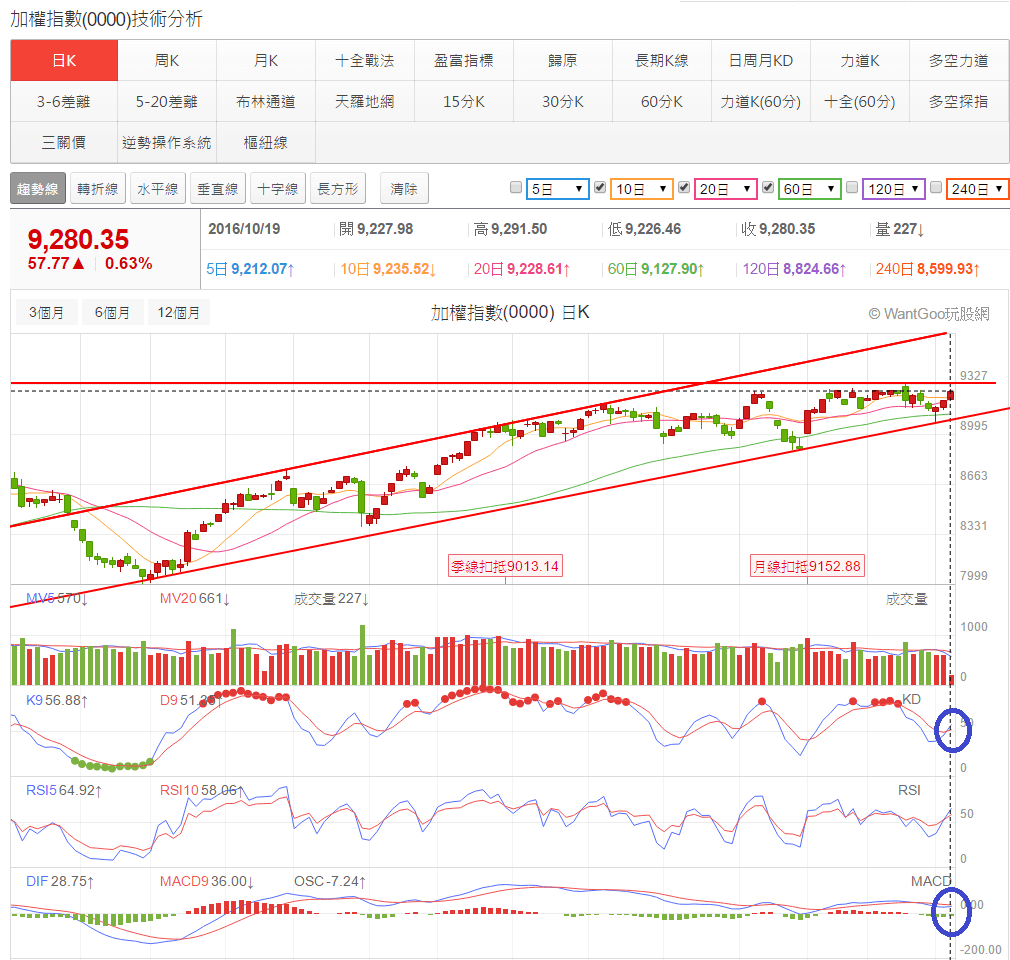
Task: Open the 日周月KD analysis view
Action: [760, 60]
